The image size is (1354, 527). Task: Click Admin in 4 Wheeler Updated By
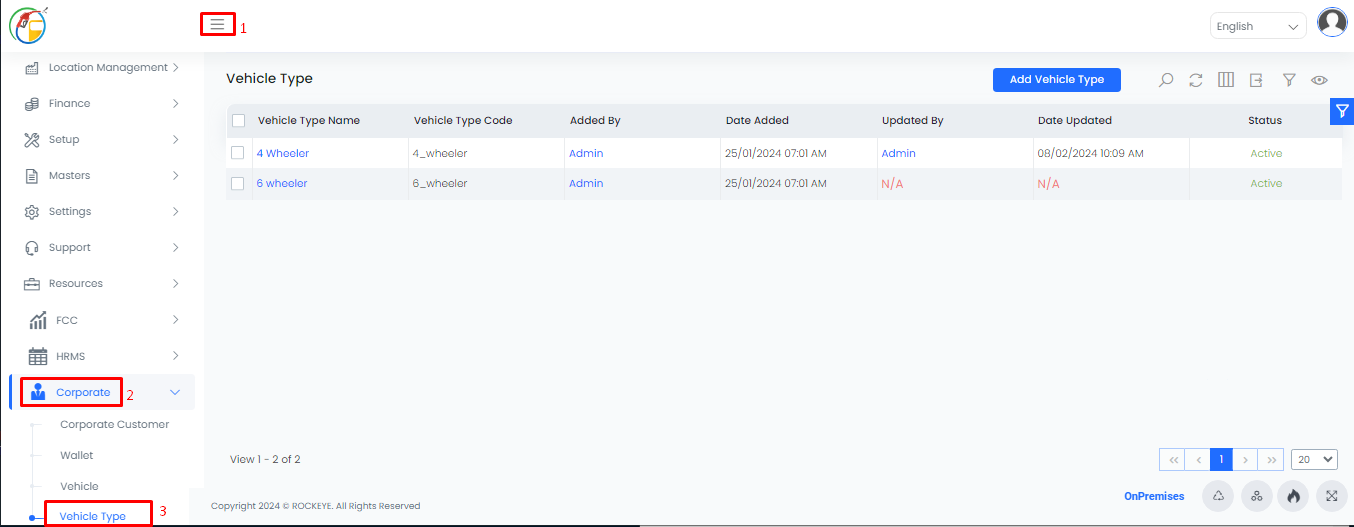898,154
